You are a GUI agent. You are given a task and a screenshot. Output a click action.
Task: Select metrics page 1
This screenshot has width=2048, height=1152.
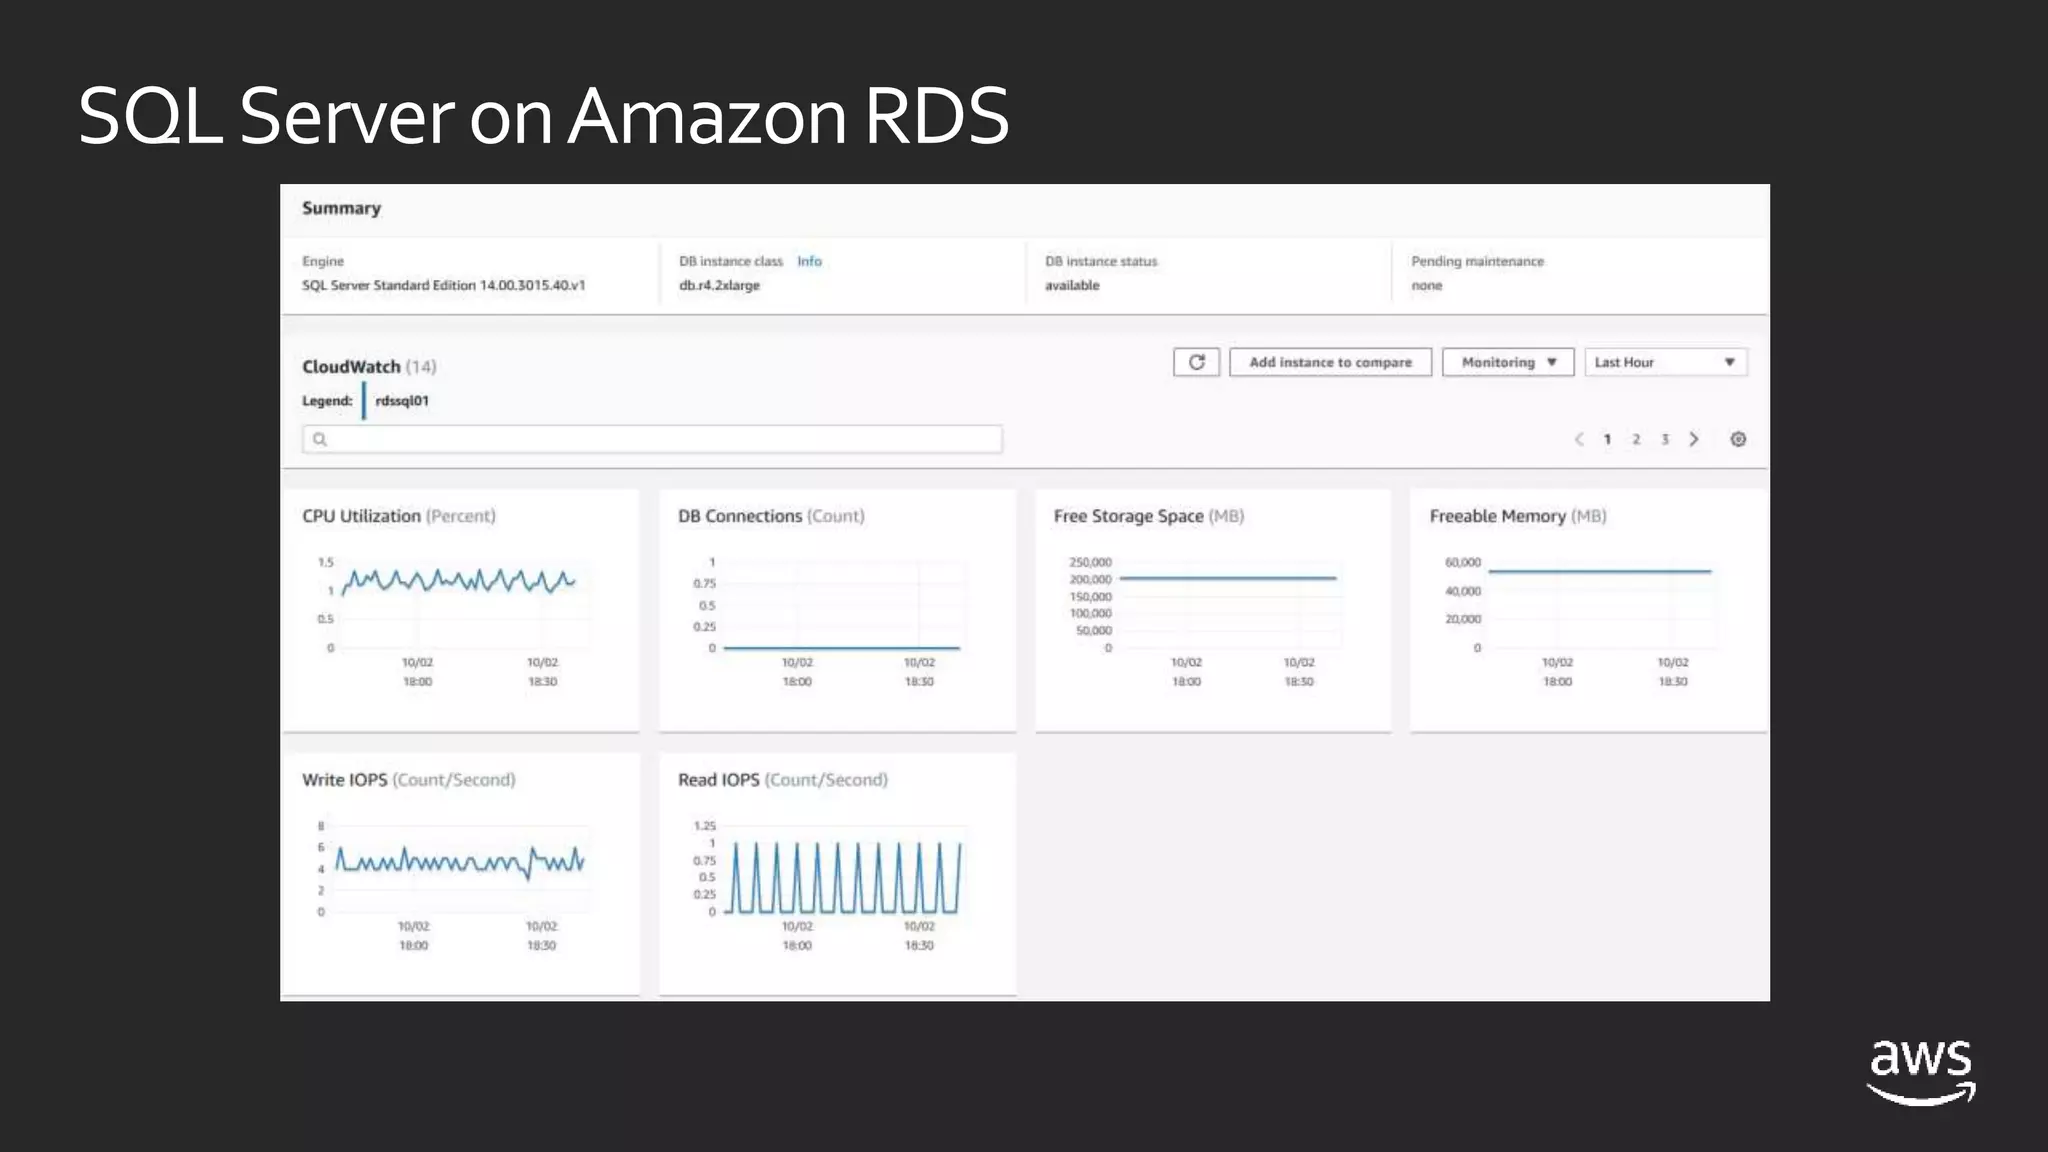click(x=1607, y=439)
